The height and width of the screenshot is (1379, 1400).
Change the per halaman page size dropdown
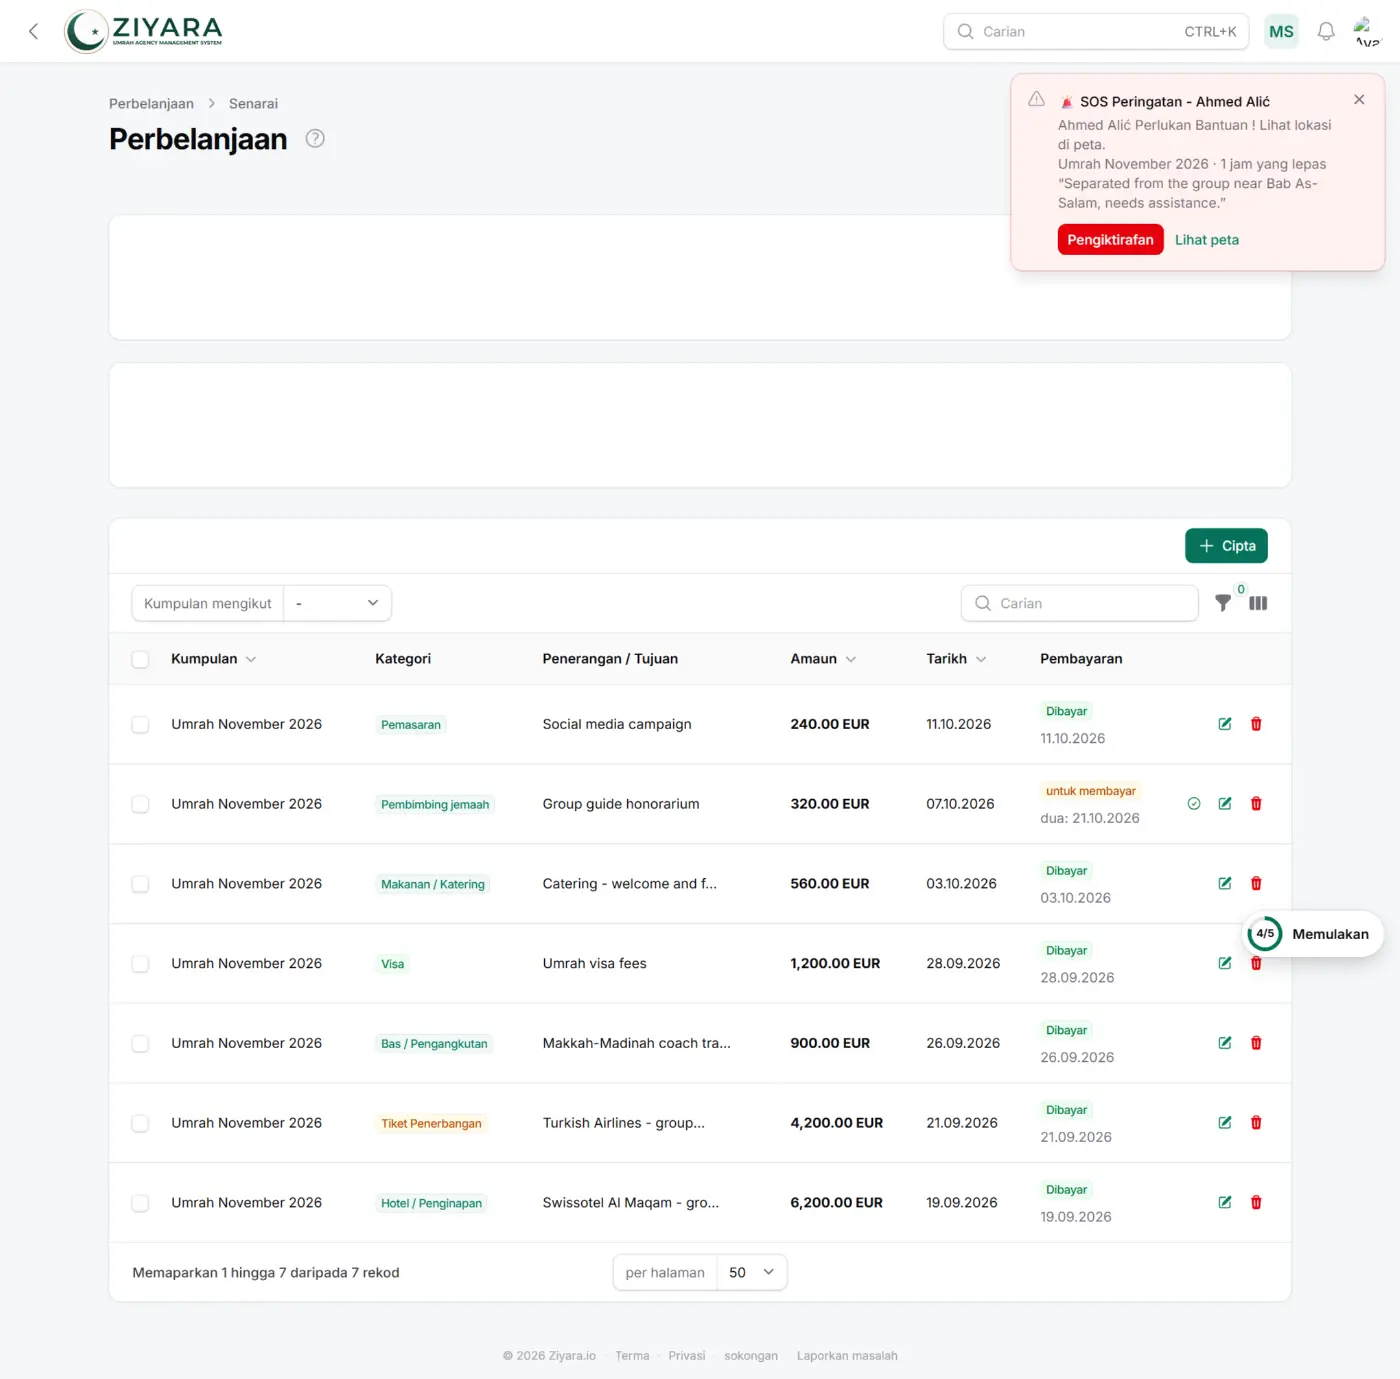[752, 1272]
